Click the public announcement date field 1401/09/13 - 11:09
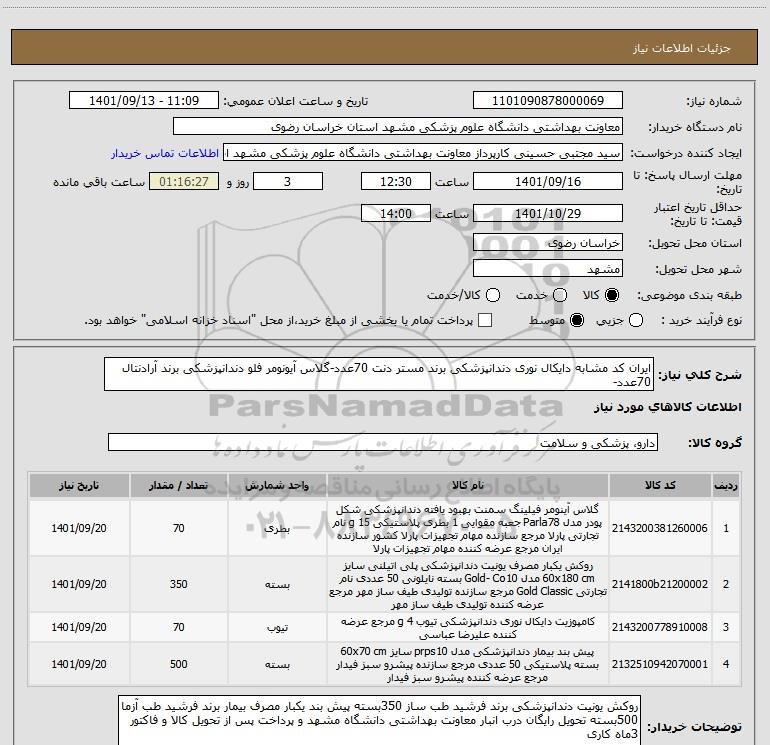770x745 pixels. (x=143, y=100)
